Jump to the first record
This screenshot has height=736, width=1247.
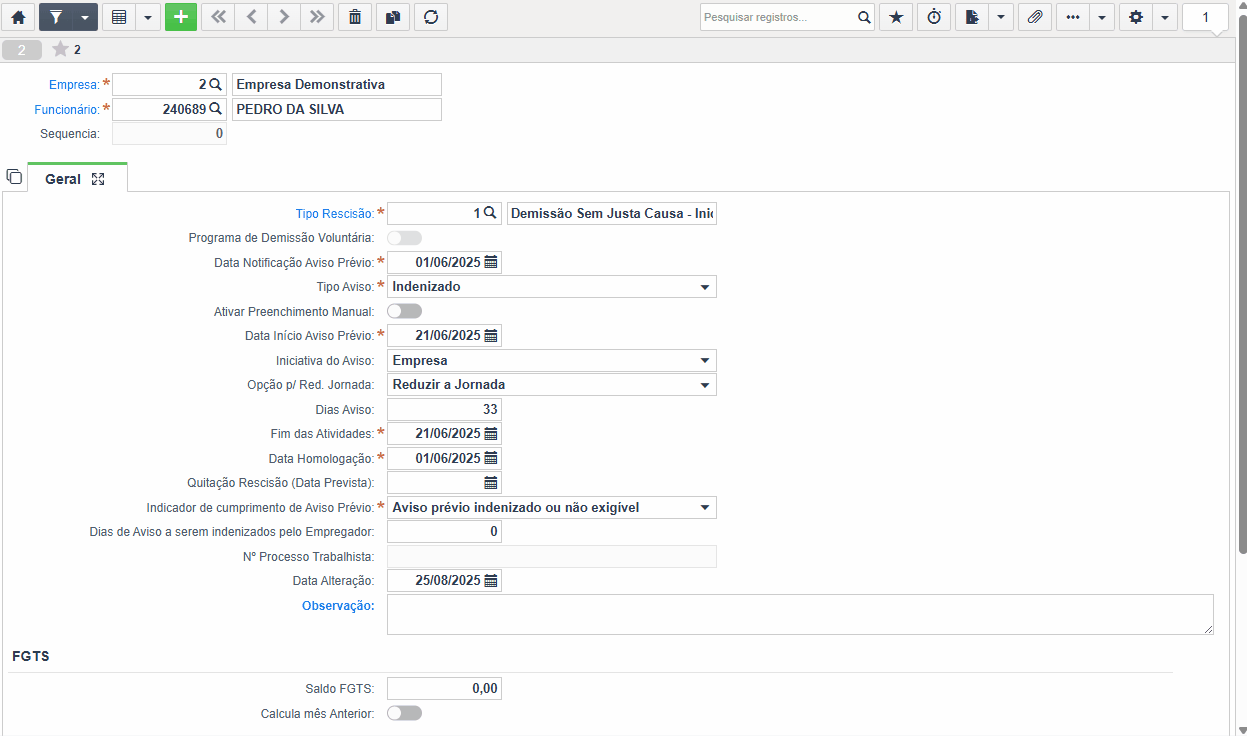[x=218, y=17]
